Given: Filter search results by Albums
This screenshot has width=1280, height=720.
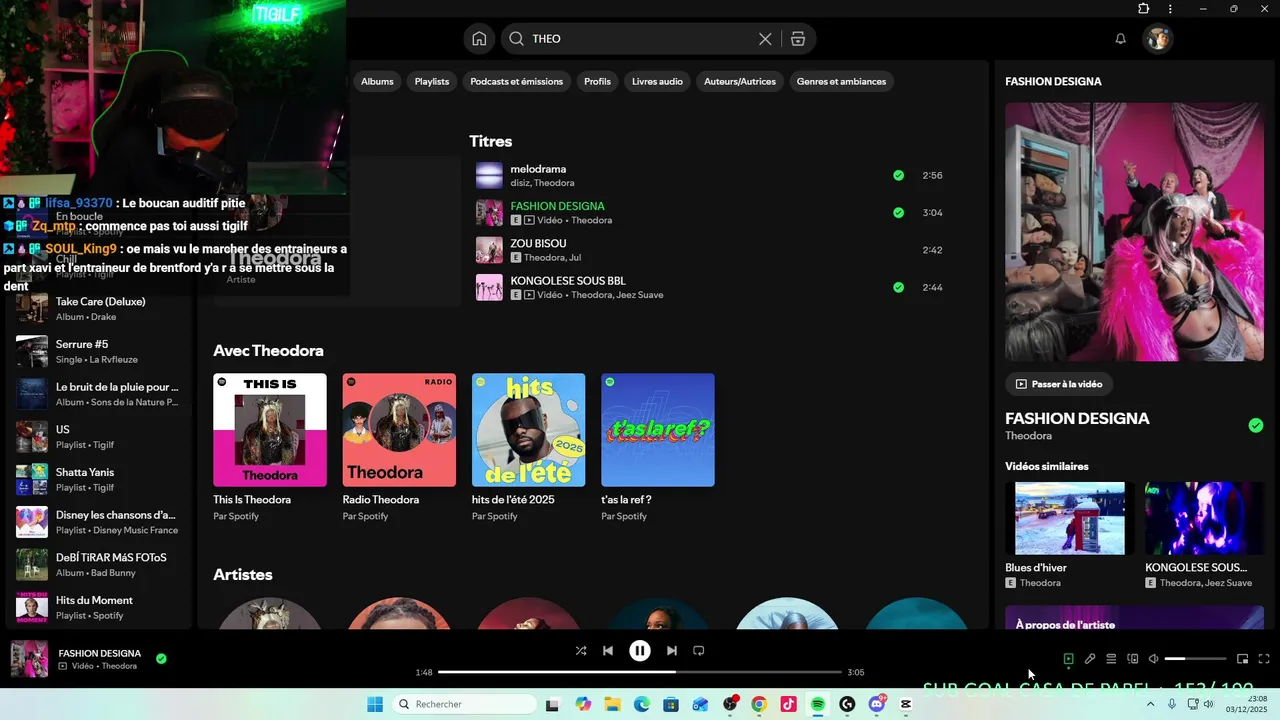Looking at the screenshot, I should coord(377,81).
